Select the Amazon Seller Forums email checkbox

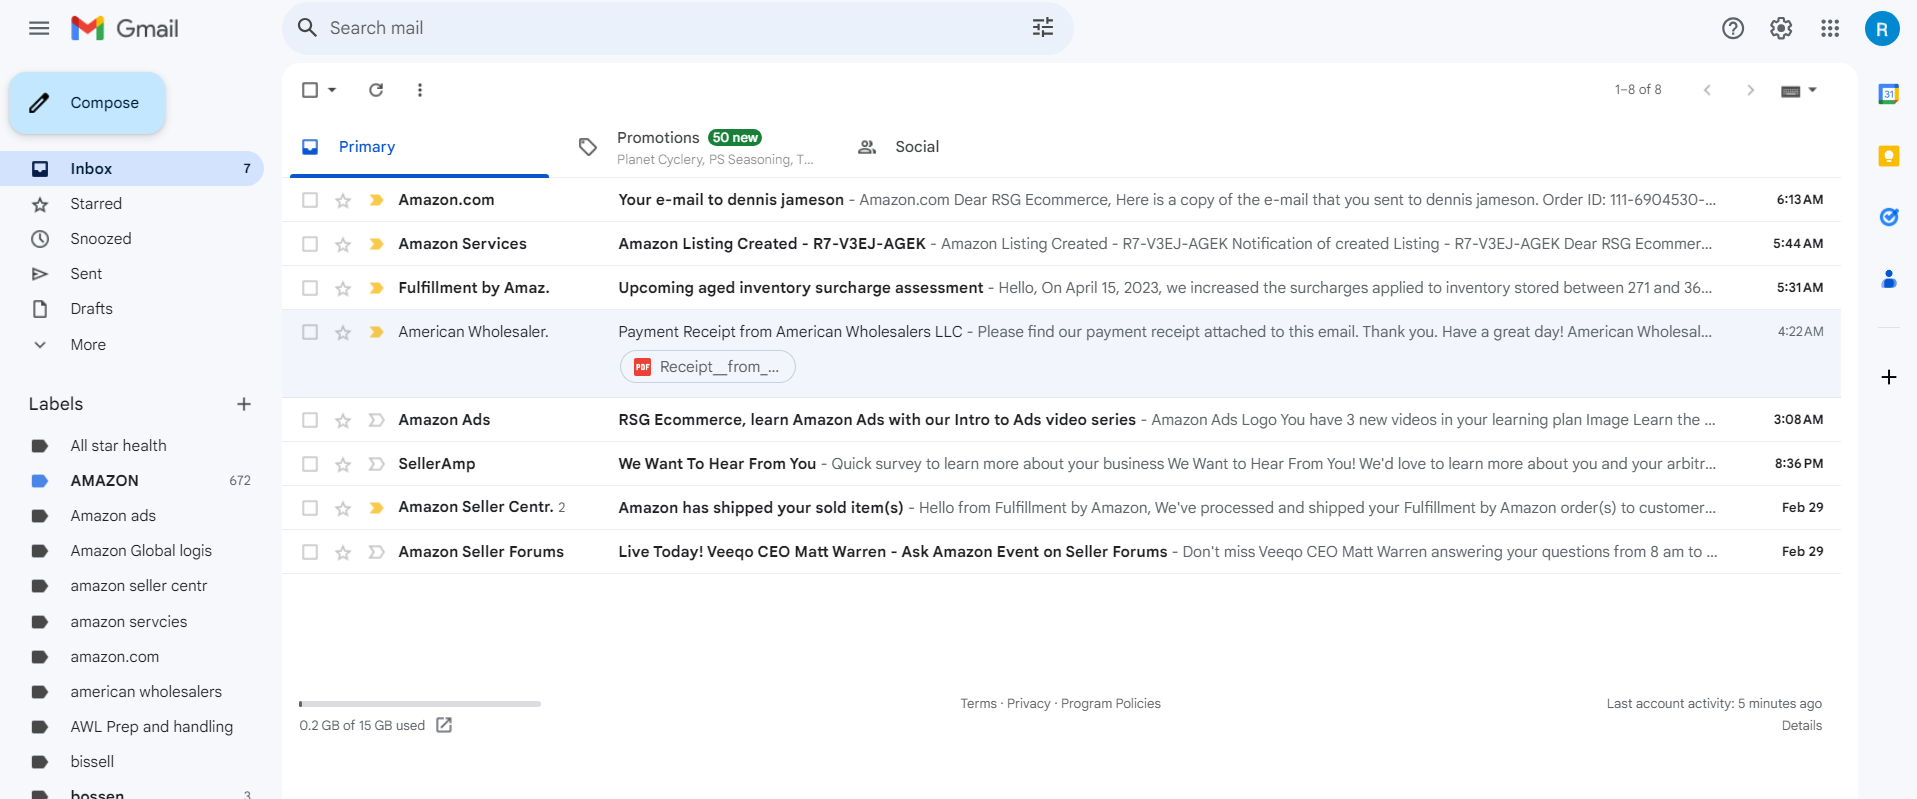pyautogui.click(x=310, y=552)
